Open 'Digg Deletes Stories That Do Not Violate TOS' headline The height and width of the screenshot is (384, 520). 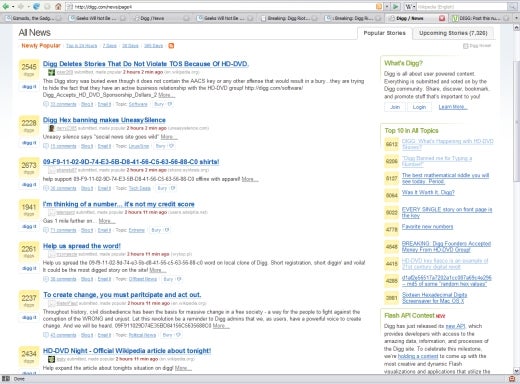[x=146, y=64]
